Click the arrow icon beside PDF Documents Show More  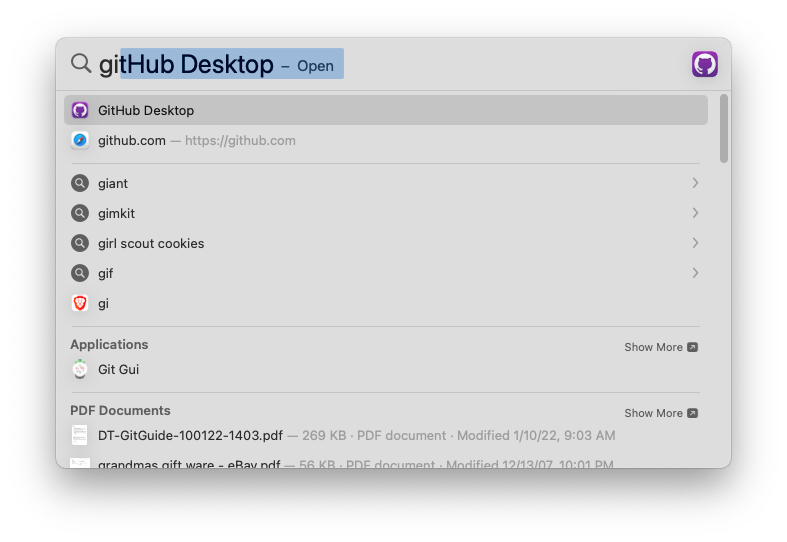pyautogui.click(x=693, y=413)
